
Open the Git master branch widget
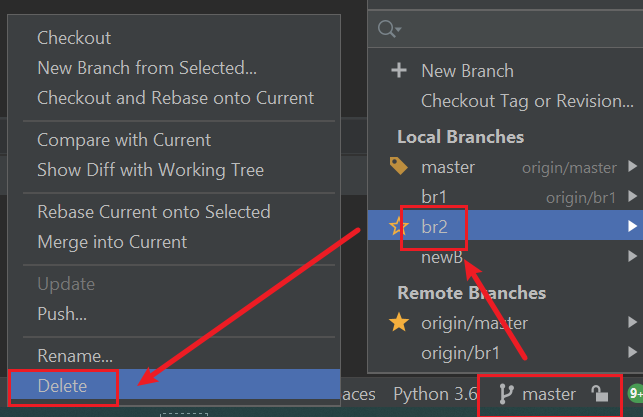550,394
